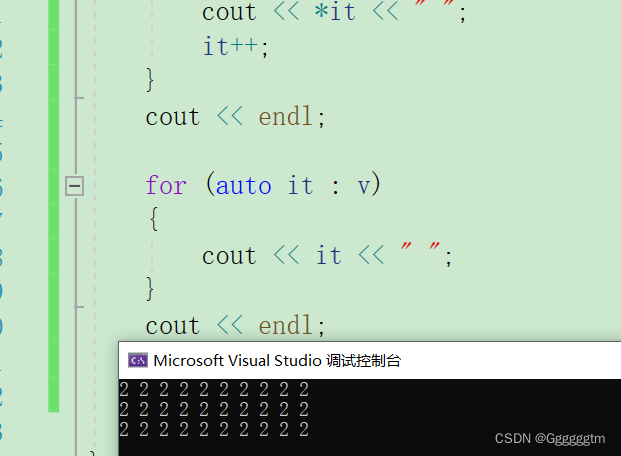Click the first console output row of 2s
621x456 pixels.
[214, 390]
